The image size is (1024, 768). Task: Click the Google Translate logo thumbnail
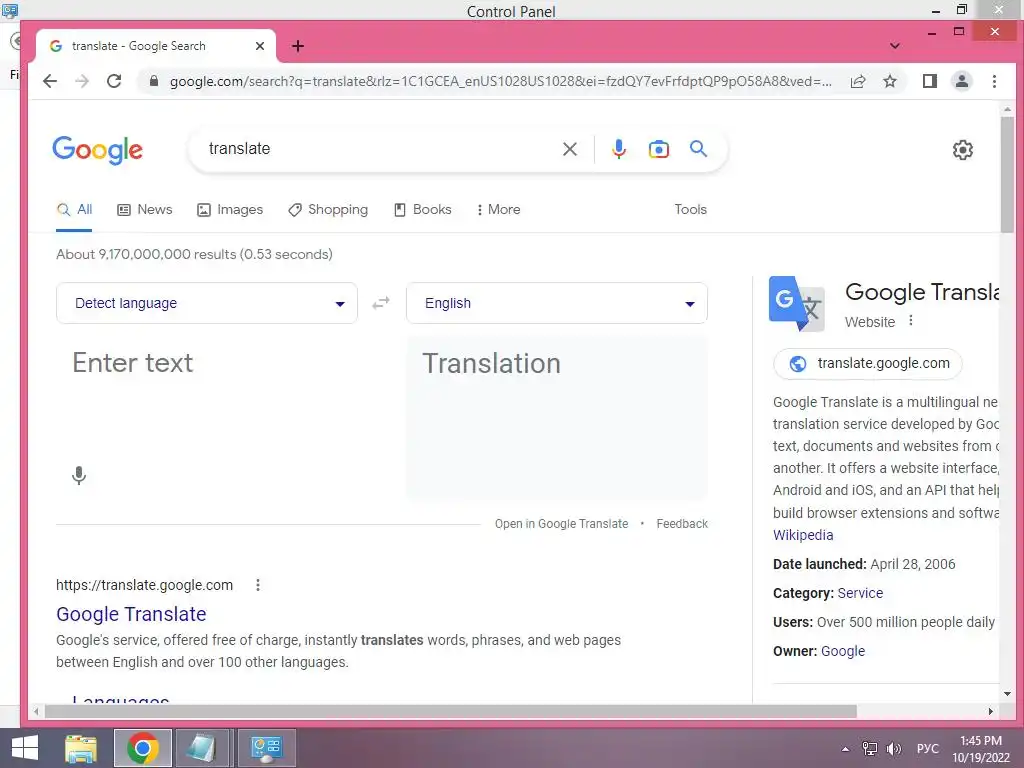point(797,304)
